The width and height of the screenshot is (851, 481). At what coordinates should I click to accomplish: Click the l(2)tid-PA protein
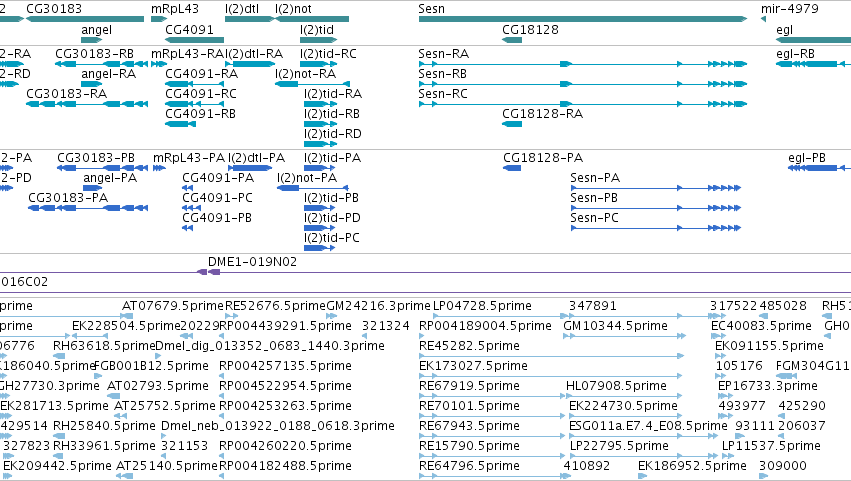point(332,158)
